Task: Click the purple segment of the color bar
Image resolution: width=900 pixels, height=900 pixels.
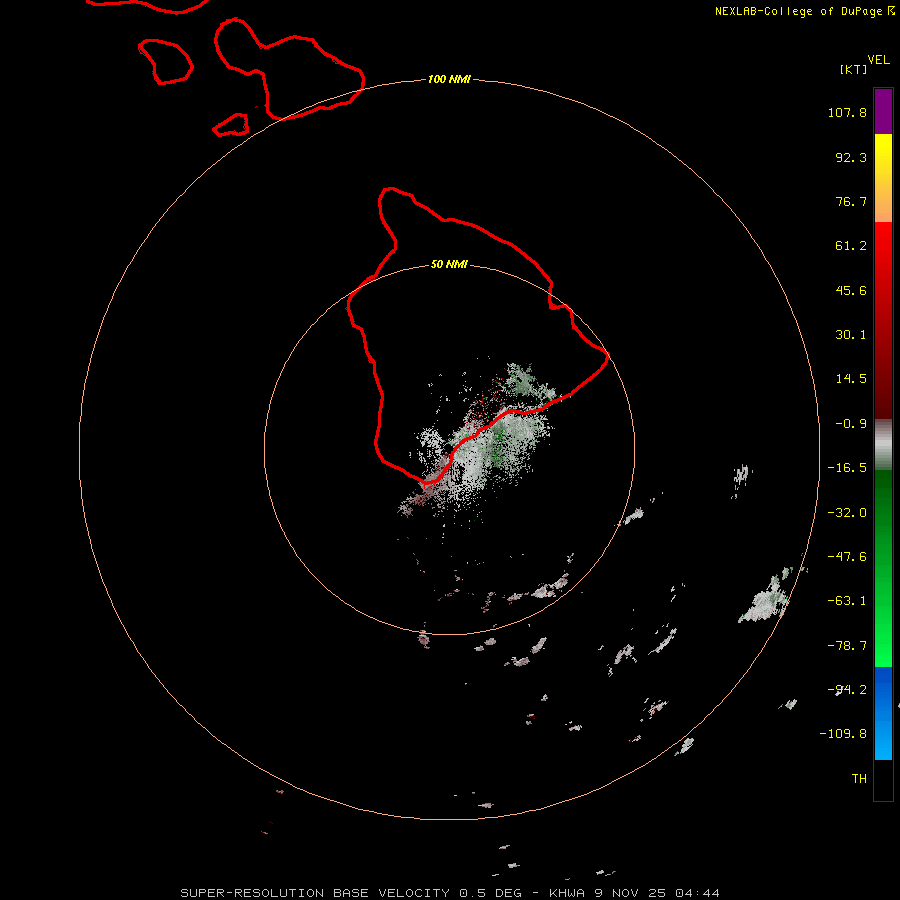Action: [883, 111]
